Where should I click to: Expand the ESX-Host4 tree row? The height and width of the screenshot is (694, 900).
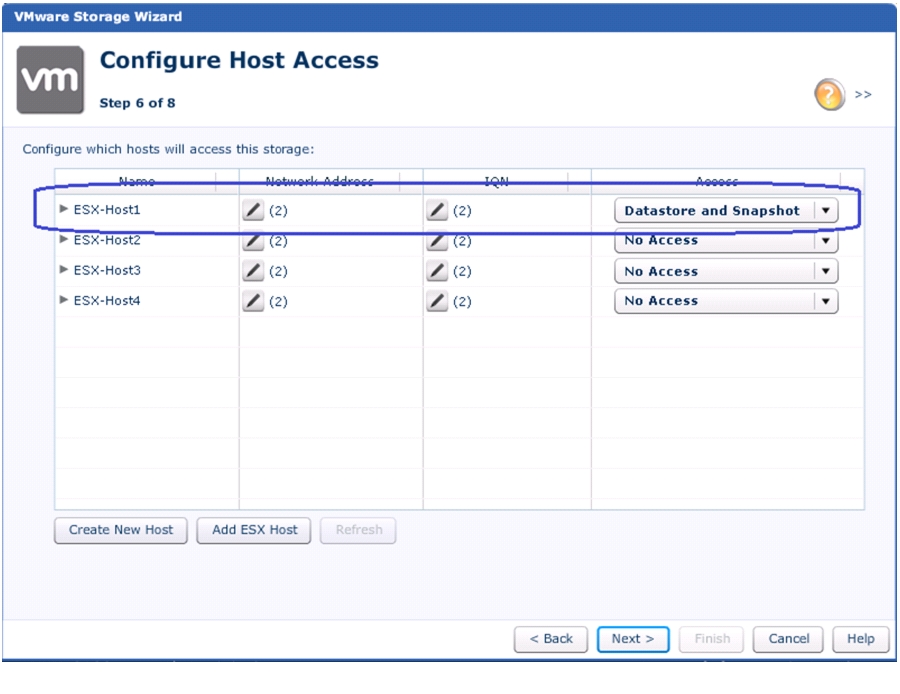coord(64,300)
